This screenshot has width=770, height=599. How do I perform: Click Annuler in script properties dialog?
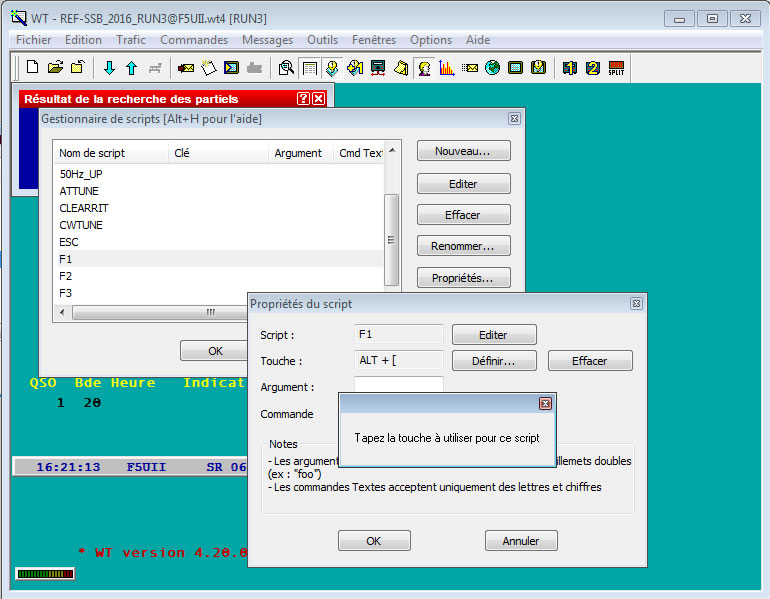coord(520,541)
